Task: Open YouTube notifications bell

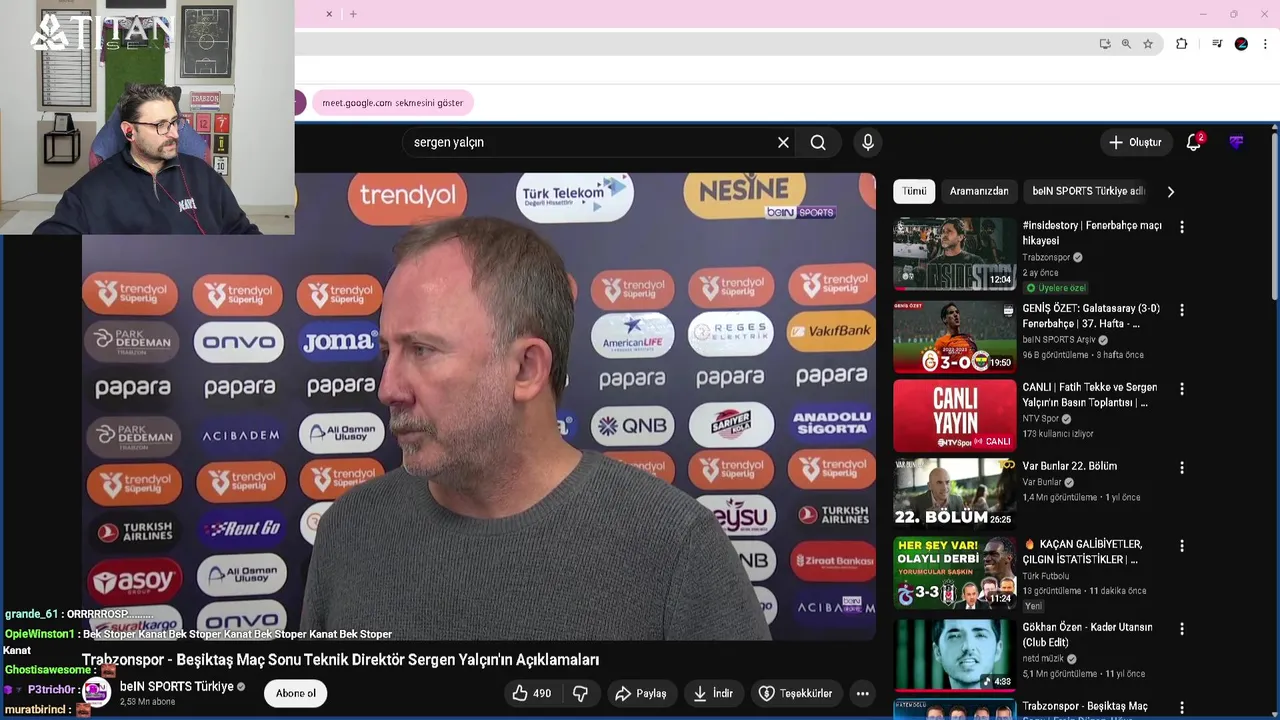Action: coord(1194,143)
